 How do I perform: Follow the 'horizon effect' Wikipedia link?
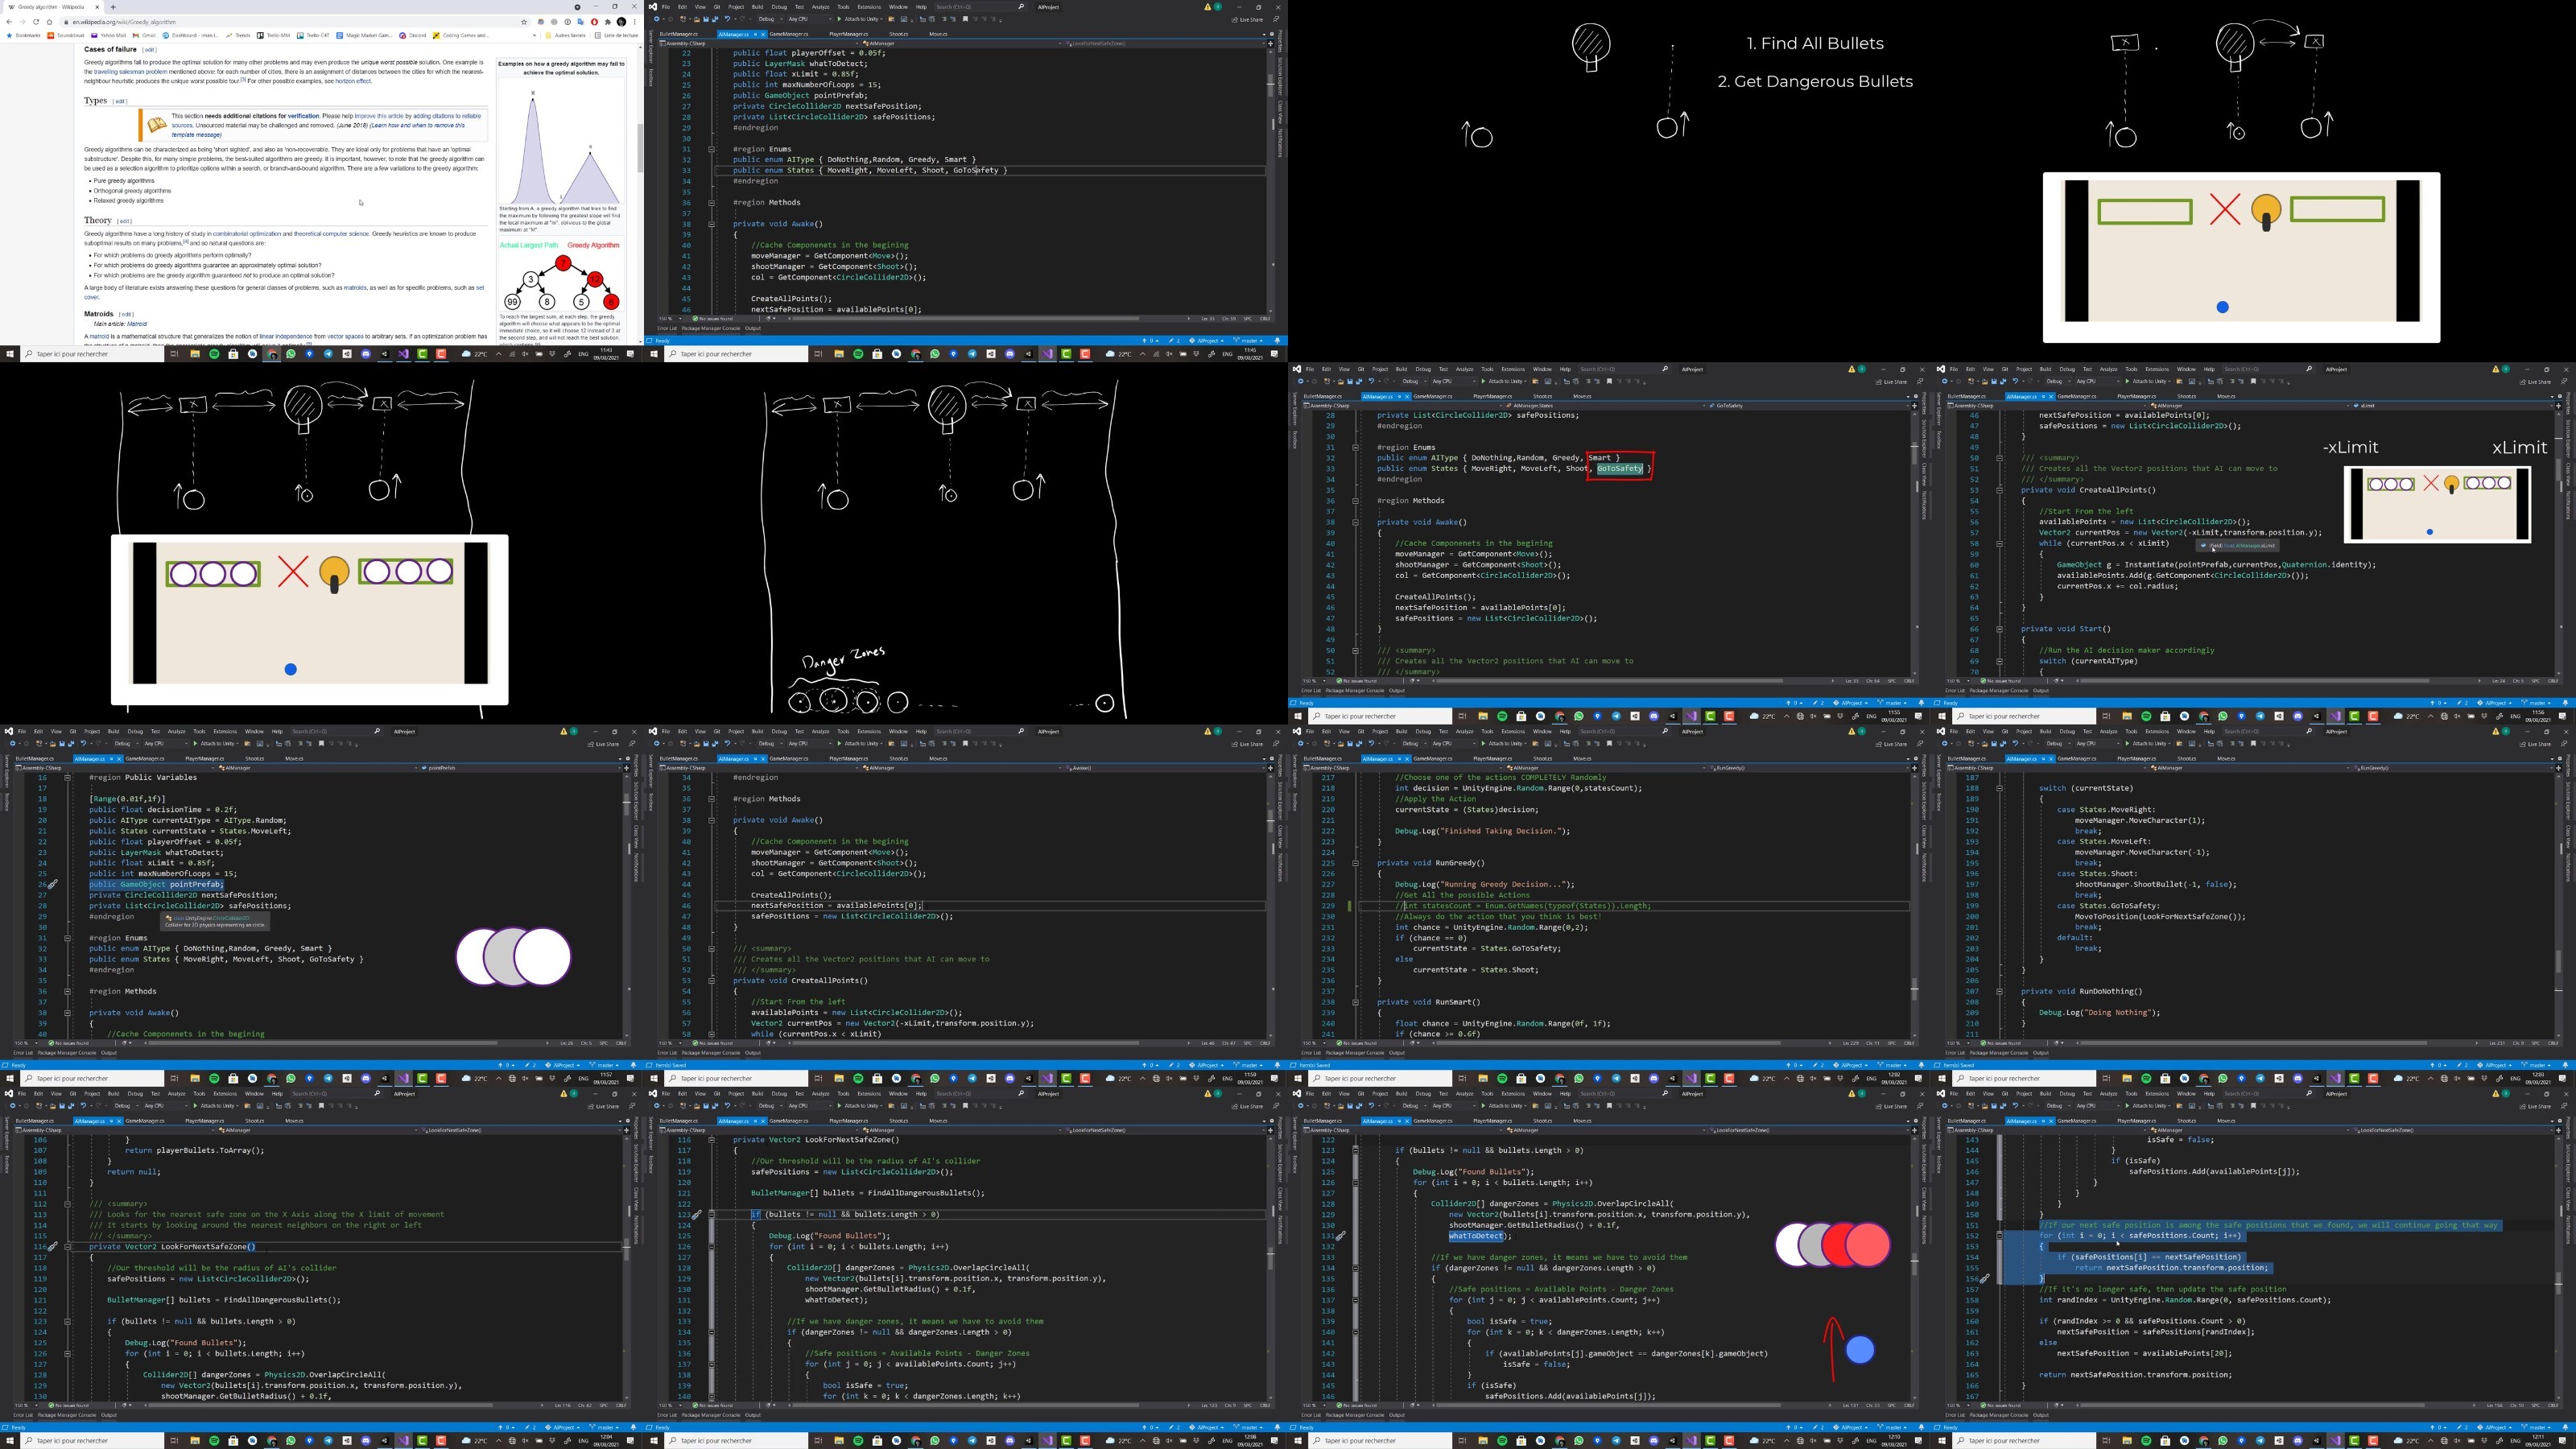tap(353, 81)
